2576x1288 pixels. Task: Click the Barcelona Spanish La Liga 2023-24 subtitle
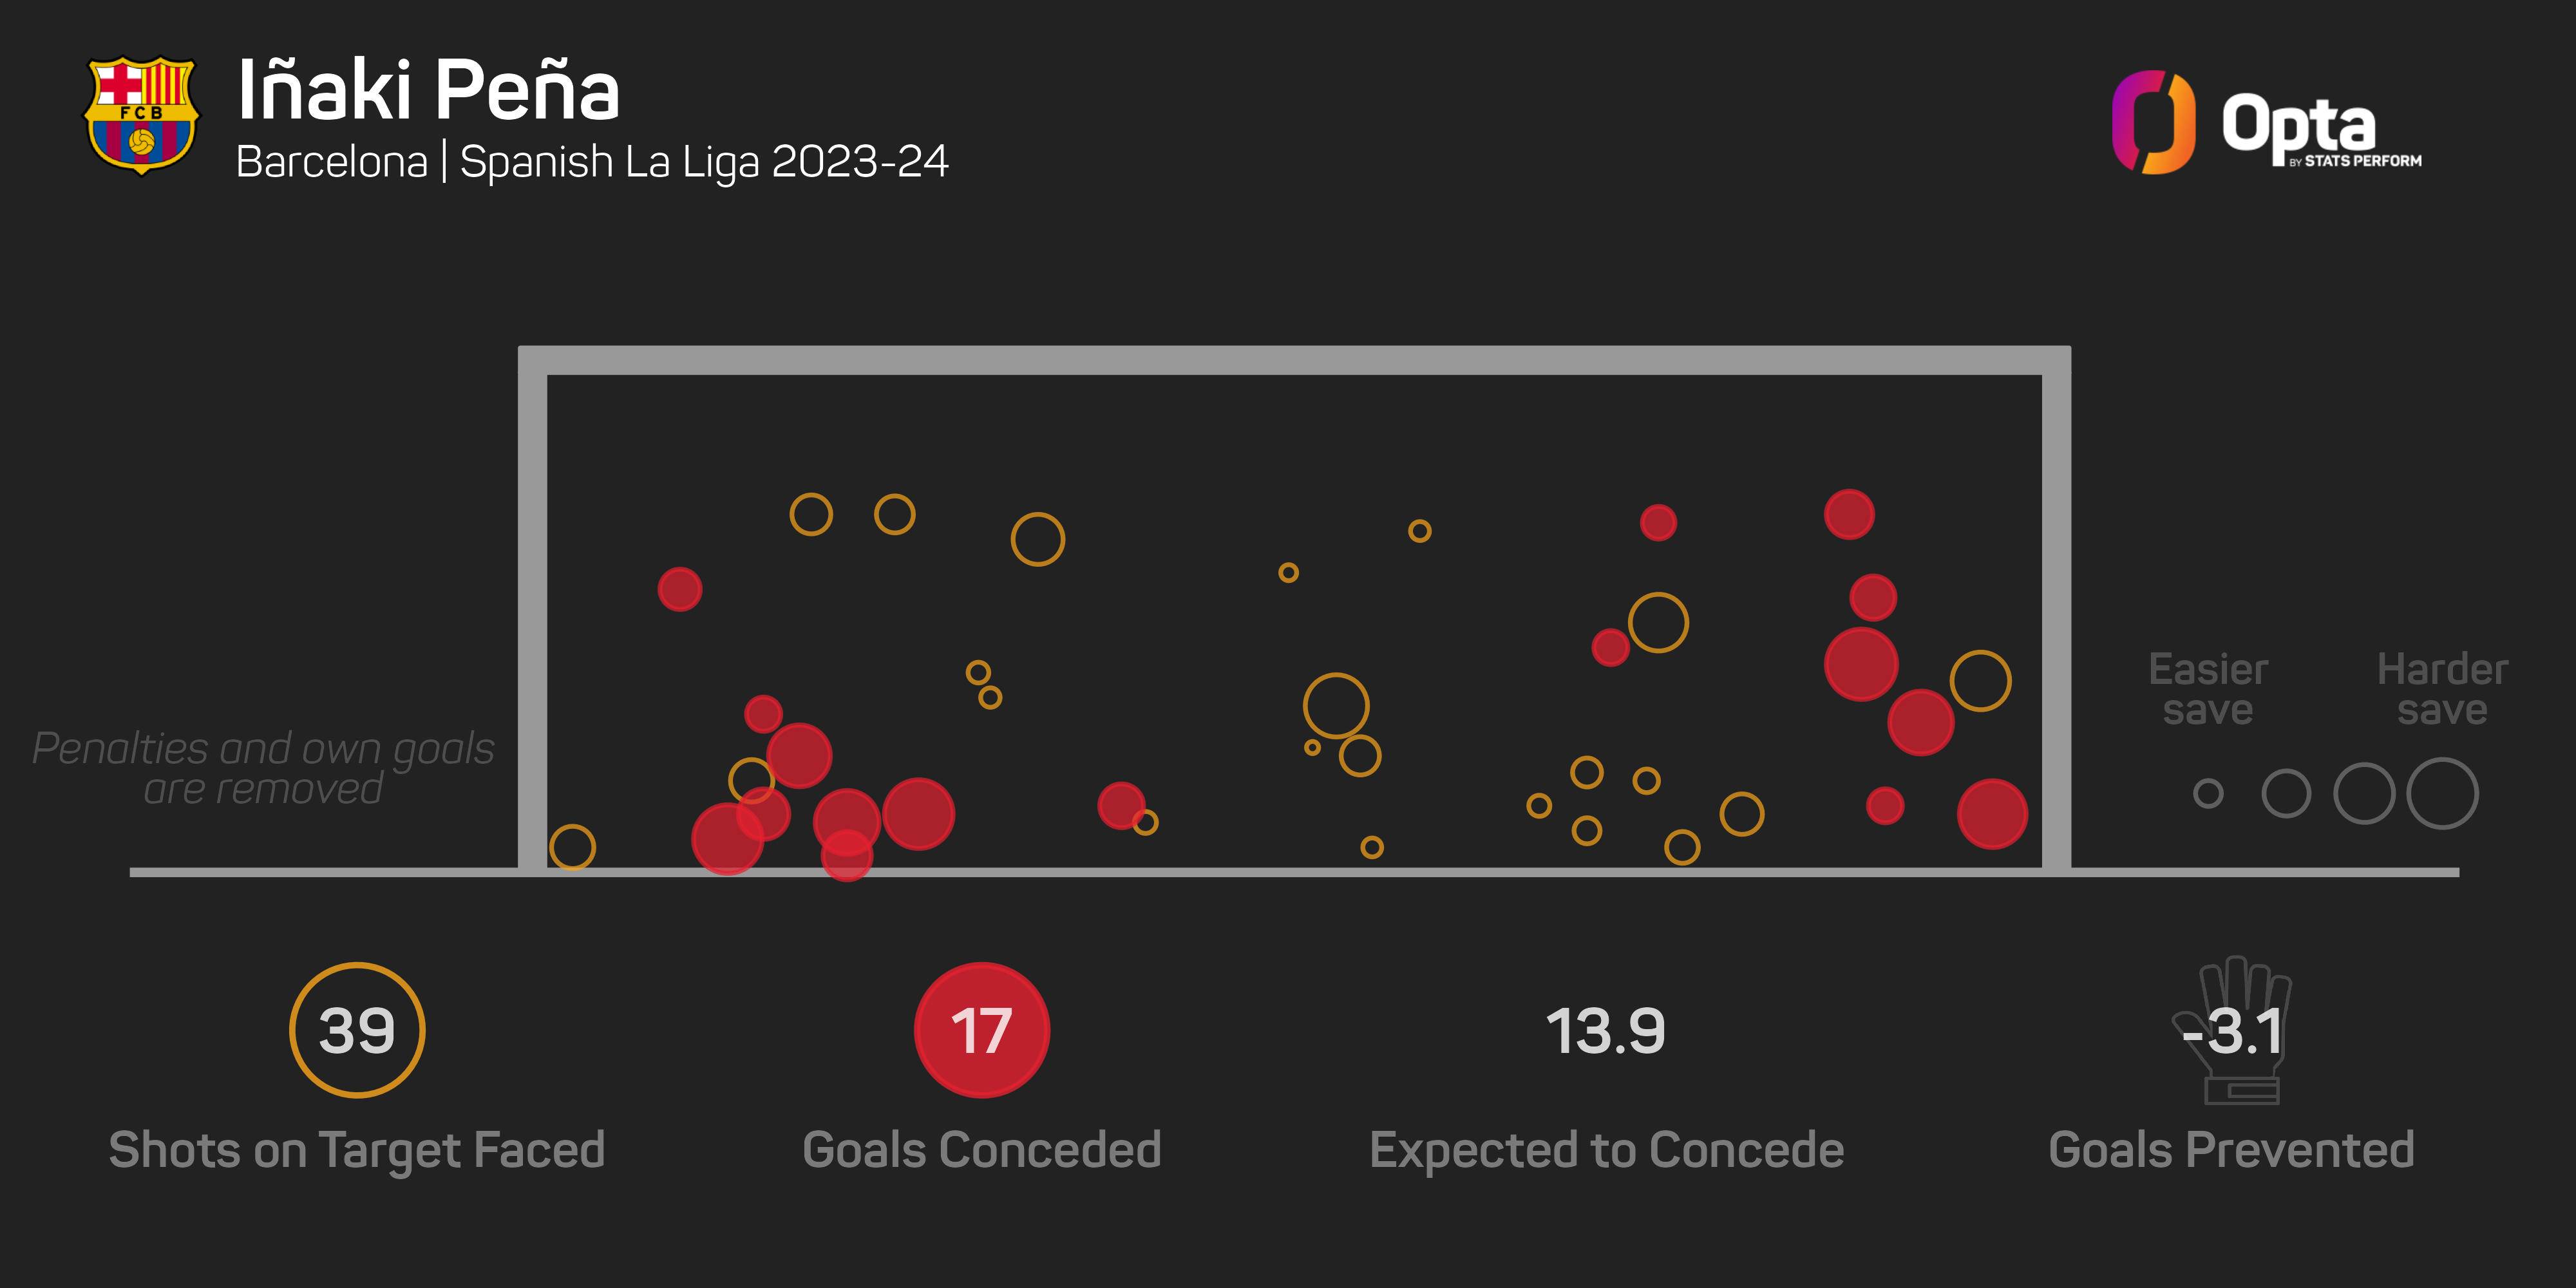pyautogui.click(x=592, y=162)
